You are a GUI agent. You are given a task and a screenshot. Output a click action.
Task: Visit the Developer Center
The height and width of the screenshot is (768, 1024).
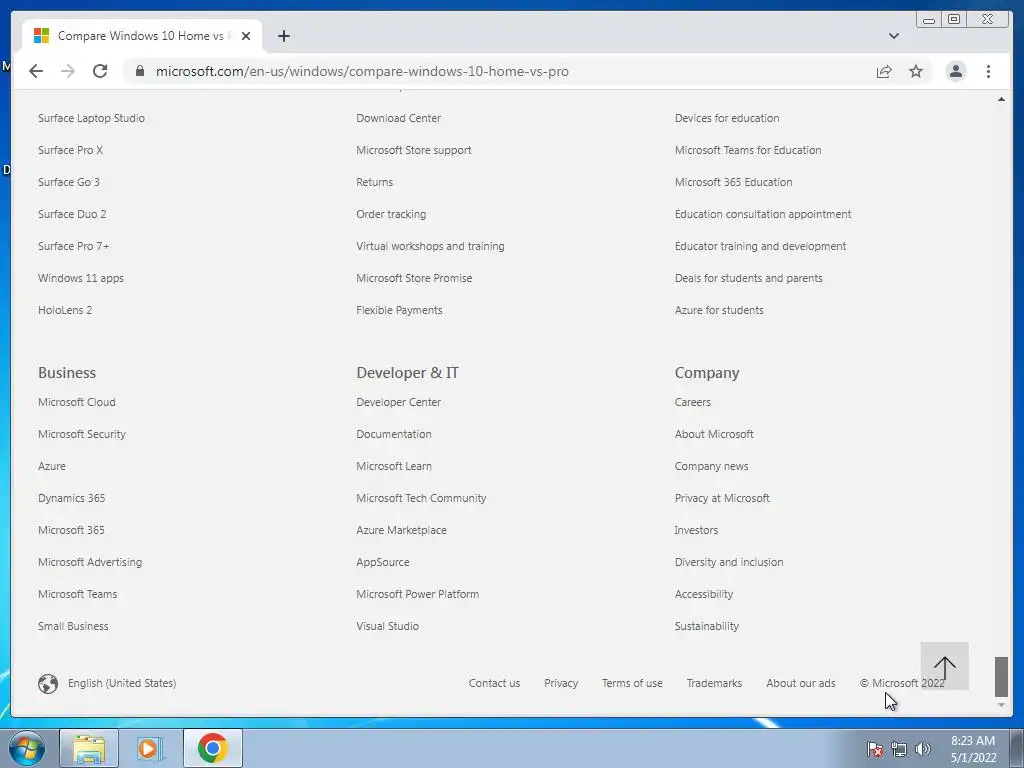pyautogui.click(x=398, y=402)
